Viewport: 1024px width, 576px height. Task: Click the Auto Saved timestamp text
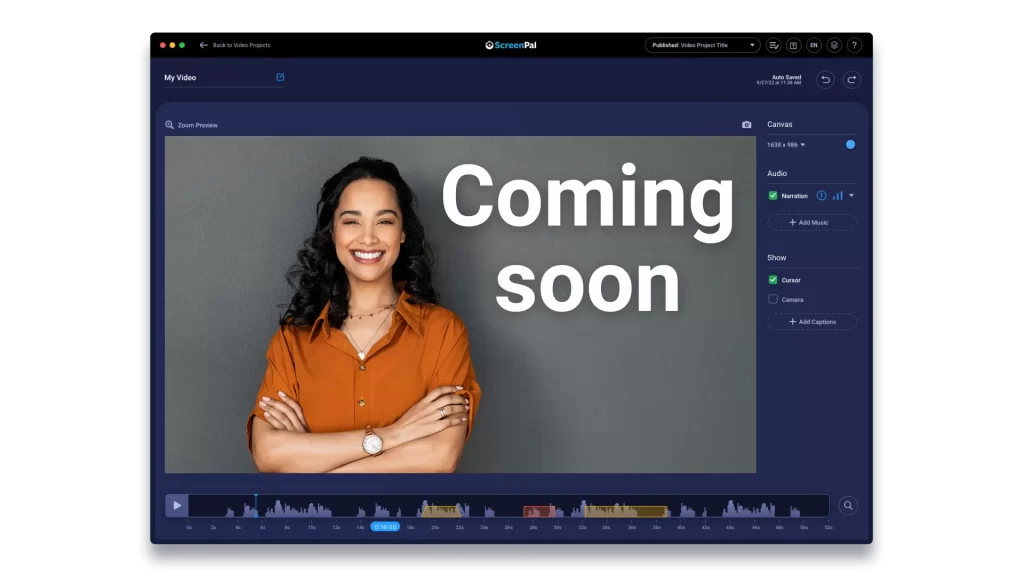coord(779,80)
